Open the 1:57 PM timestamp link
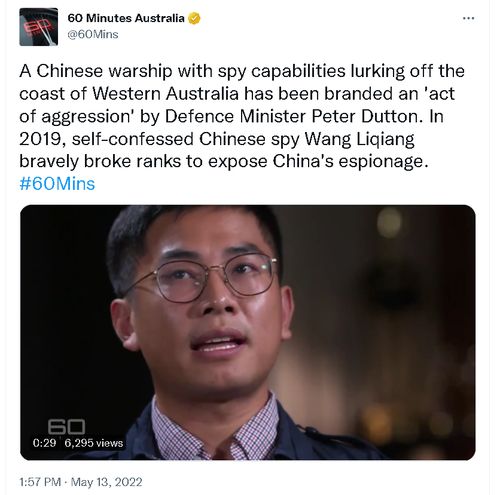Screen dimensions: 500x495 40,482
